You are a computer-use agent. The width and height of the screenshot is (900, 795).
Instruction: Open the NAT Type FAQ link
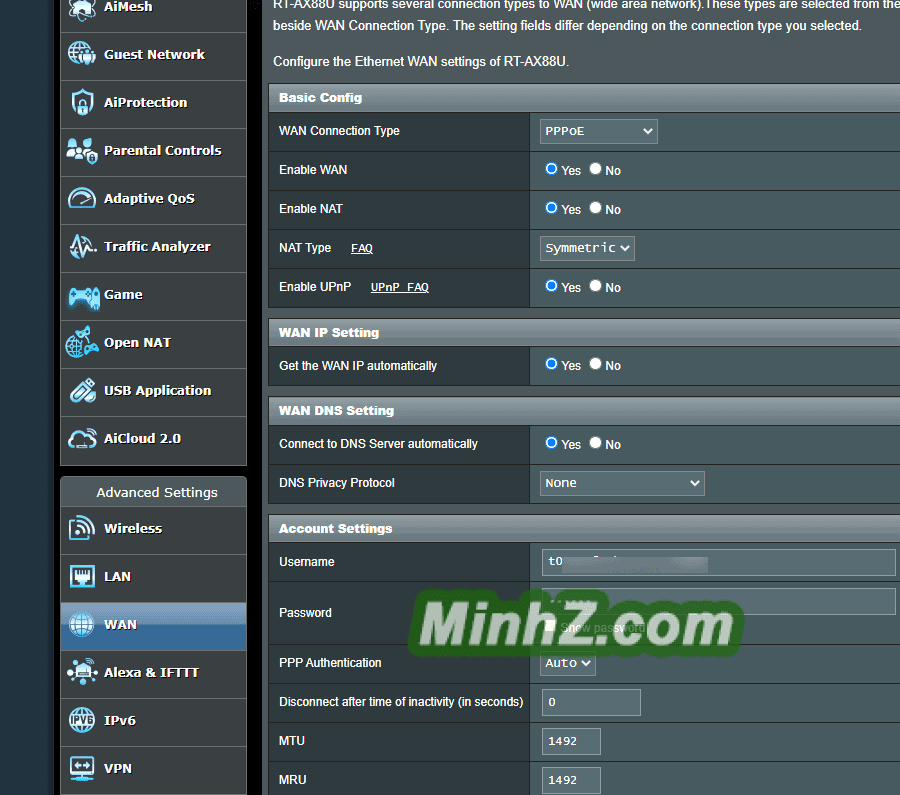(362, 248)
